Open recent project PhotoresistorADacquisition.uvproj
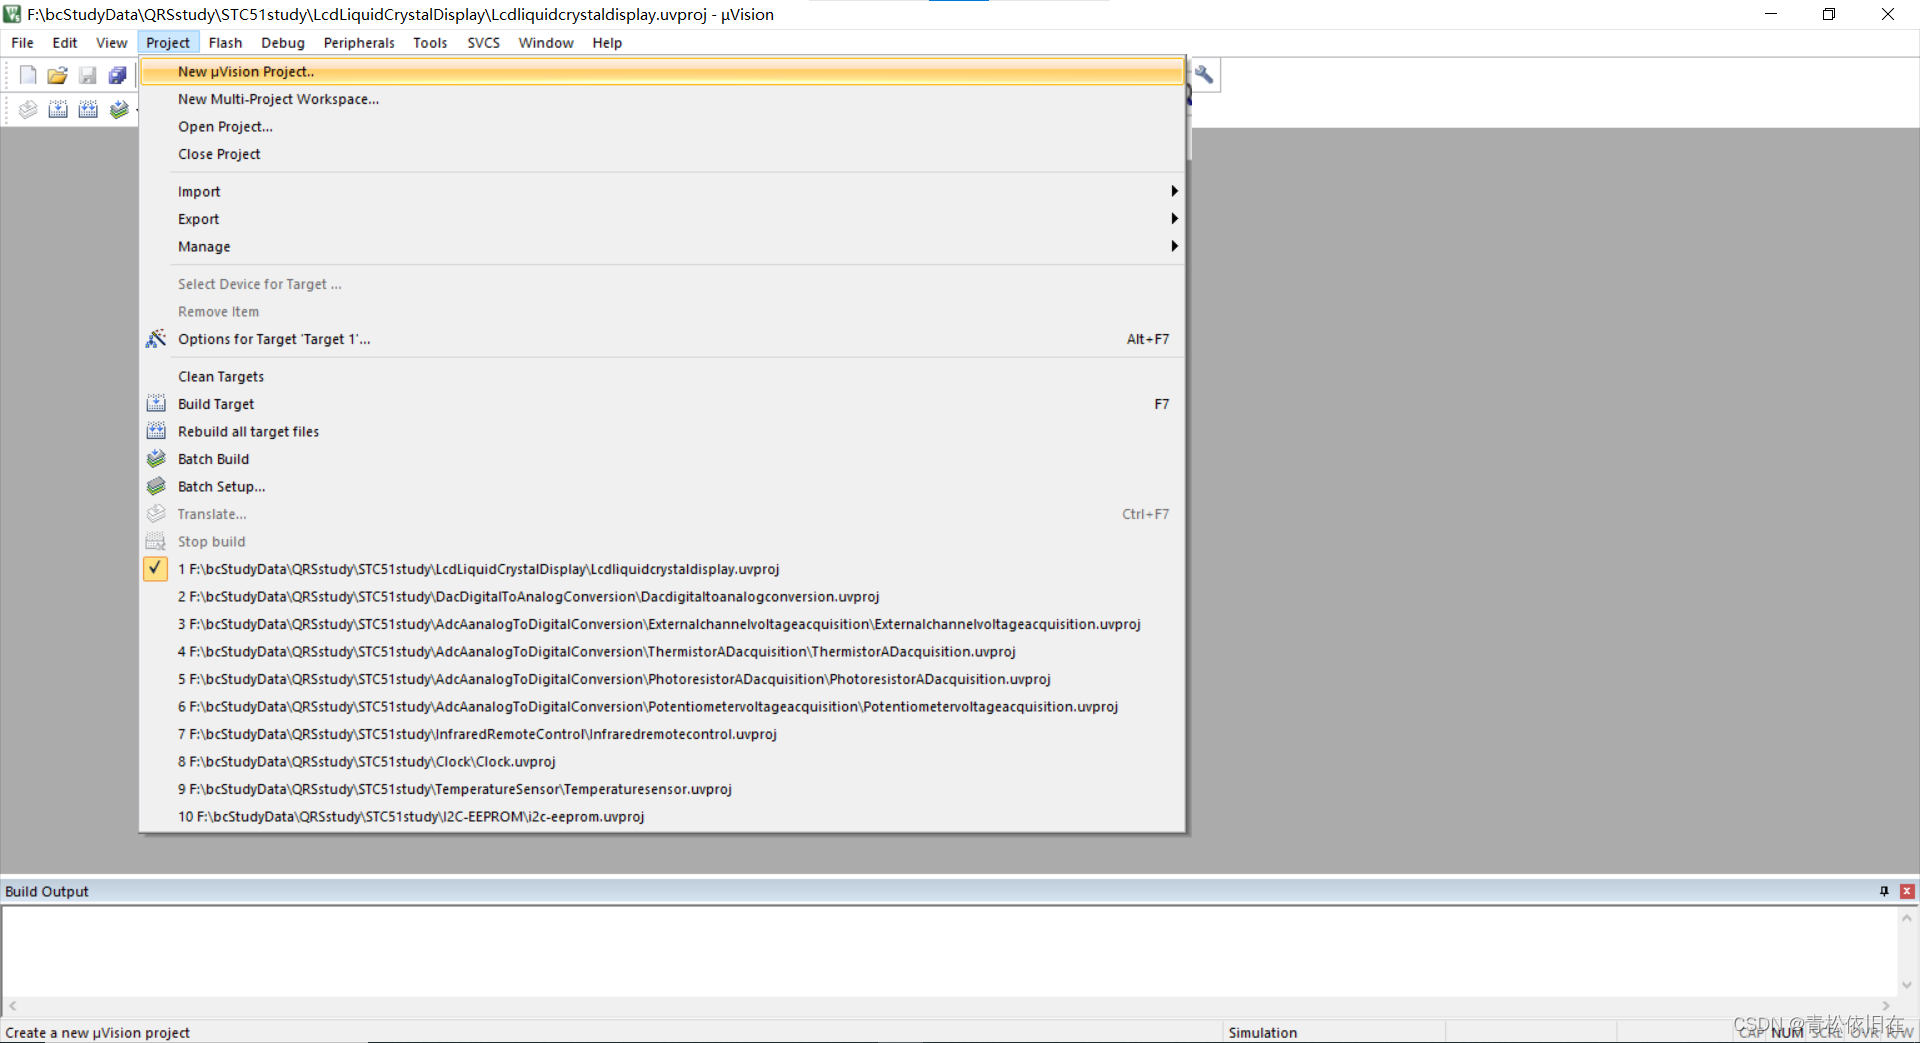The image size is (1920, 1043). (x=662, y=679)
